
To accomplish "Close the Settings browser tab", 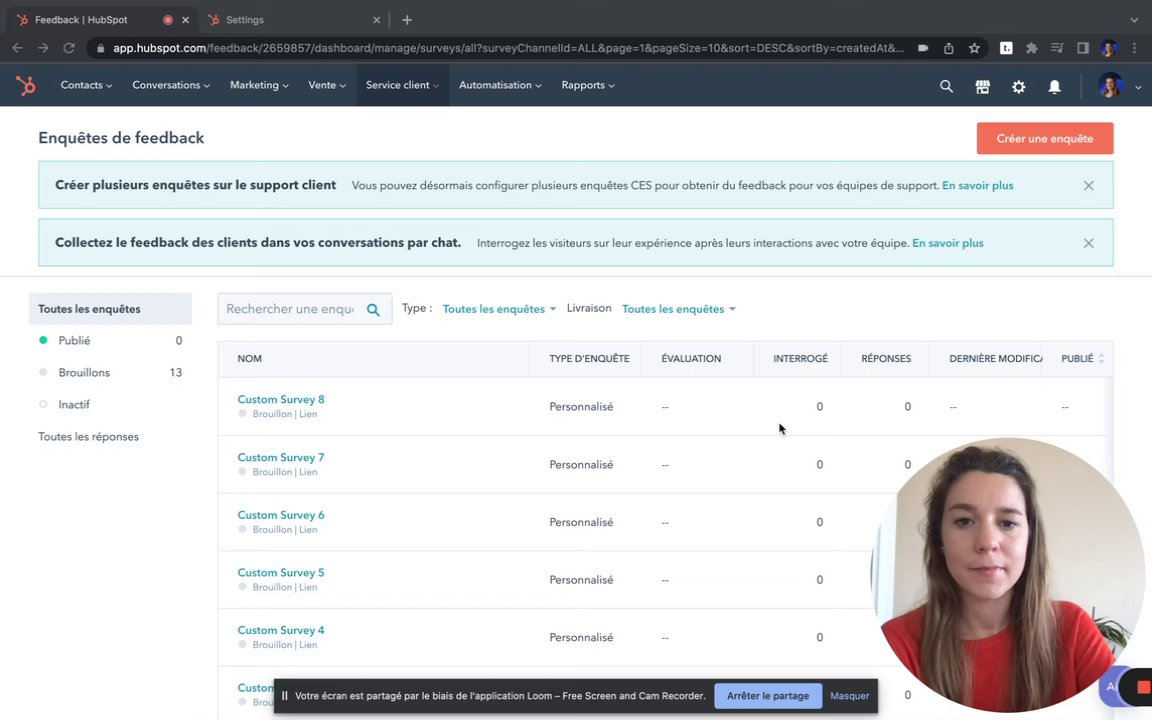I will coord(376,20).
